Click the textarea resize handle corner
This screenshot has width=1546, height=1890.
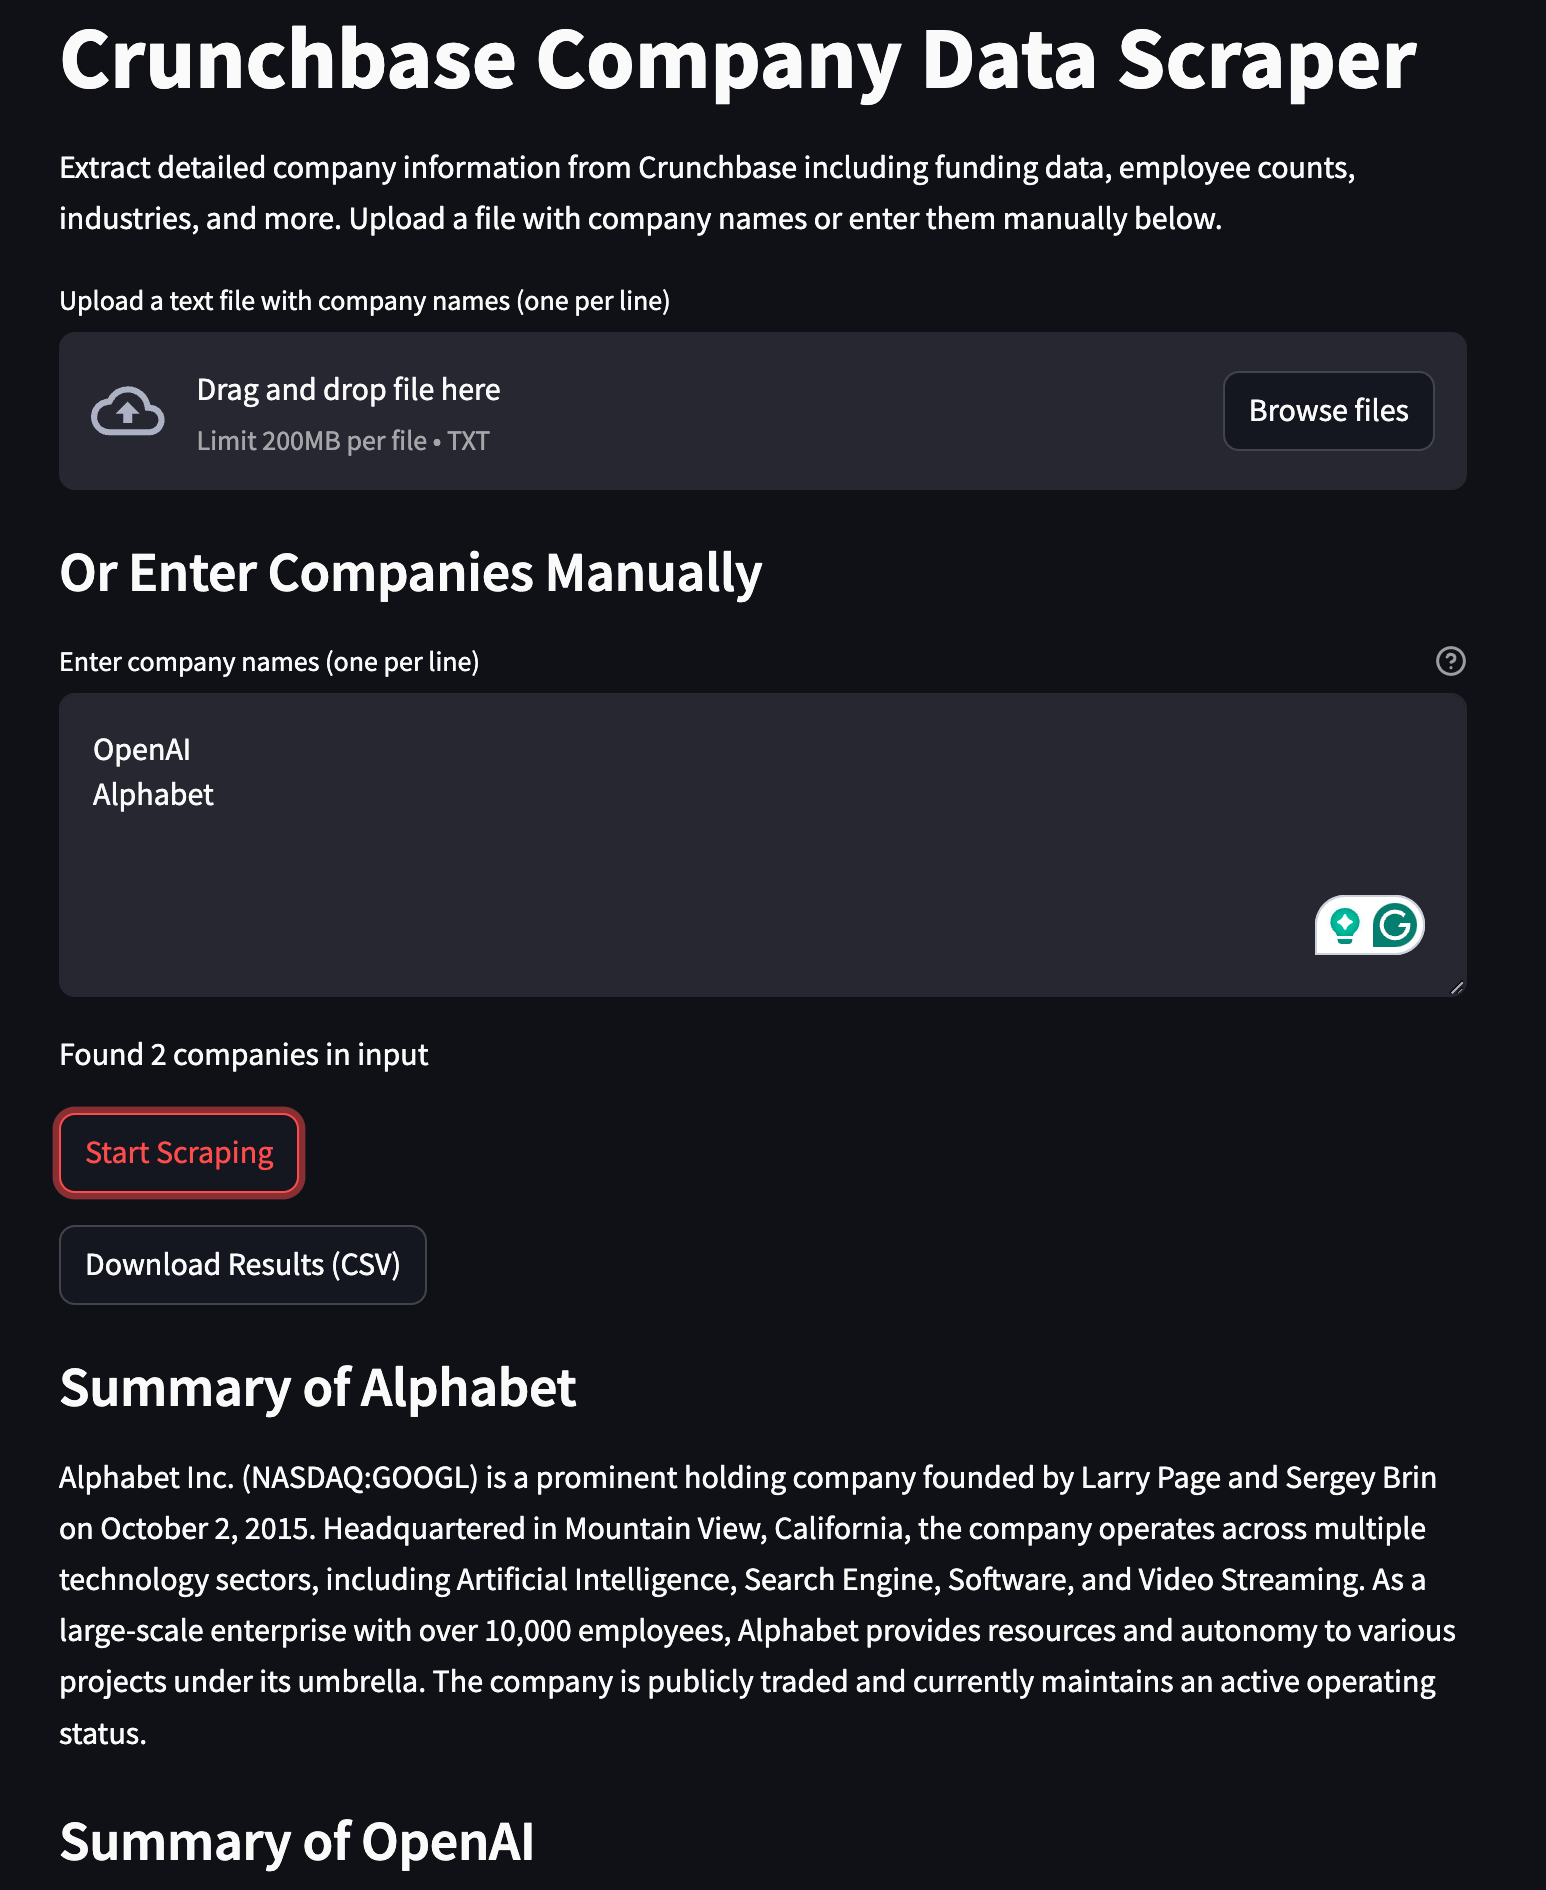tap(1456, 986)
